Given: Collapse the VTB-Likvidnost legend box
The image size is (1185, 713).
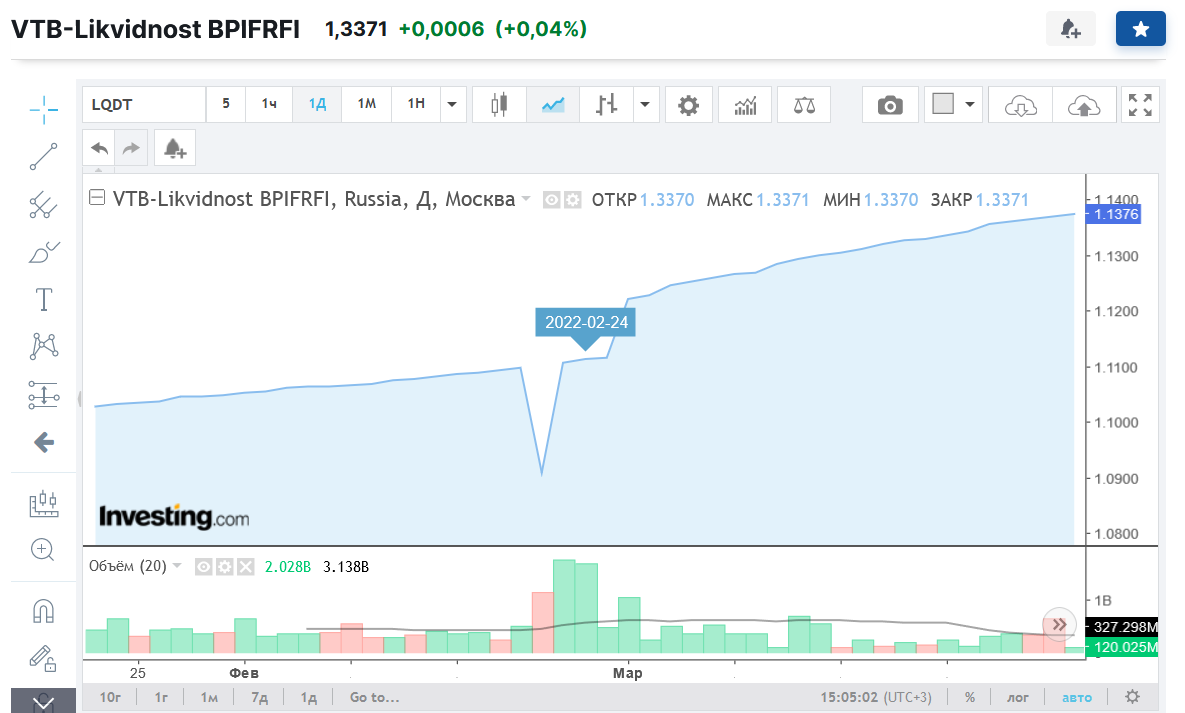Looking at the screenshot, I should point(97,198).
